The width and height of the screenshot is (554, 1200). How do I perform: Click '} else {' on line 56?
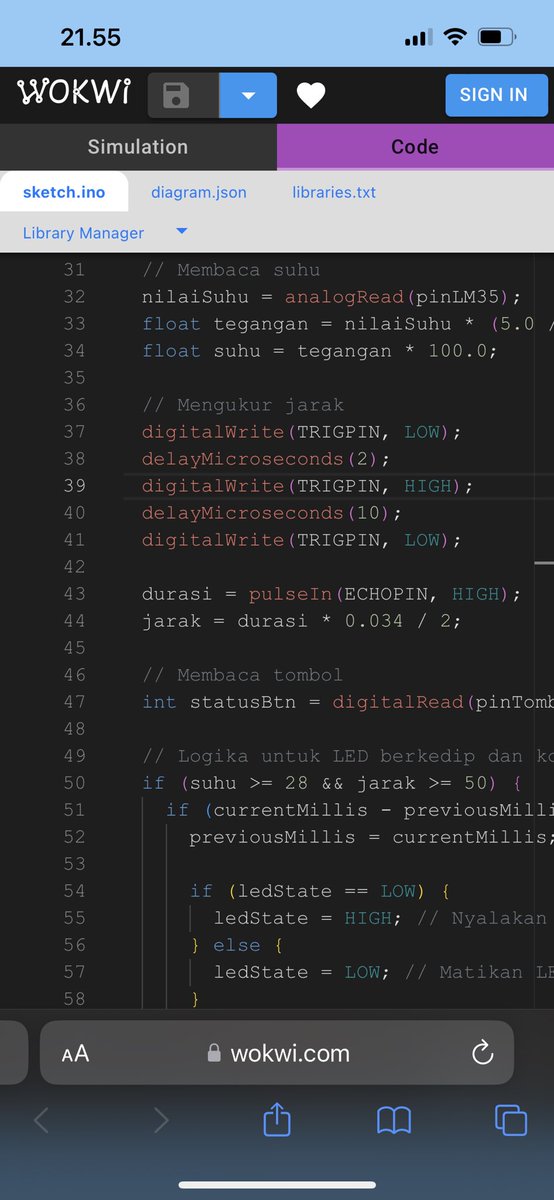point(237,945)
